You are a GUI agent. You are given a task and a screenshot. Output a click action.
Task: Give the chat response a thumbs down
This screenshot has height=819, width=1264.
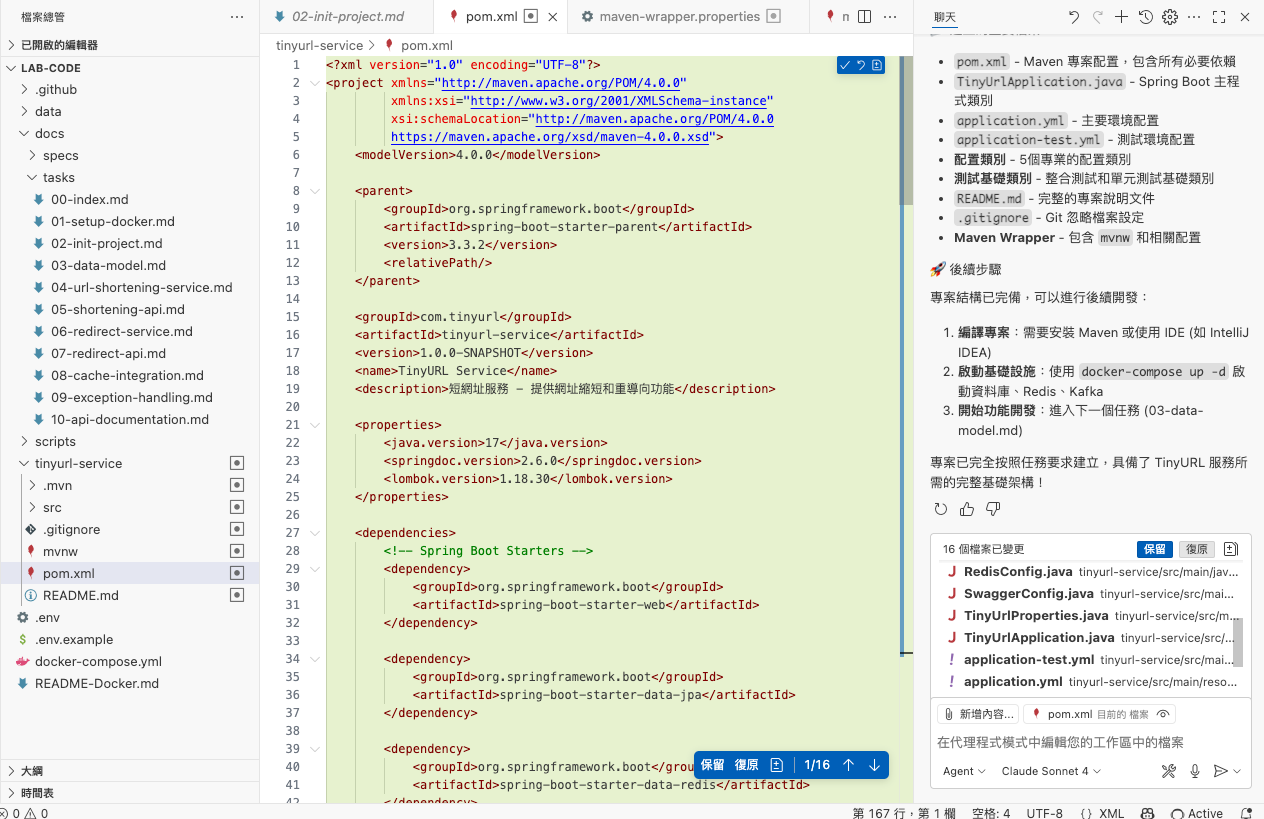point(991,508)
